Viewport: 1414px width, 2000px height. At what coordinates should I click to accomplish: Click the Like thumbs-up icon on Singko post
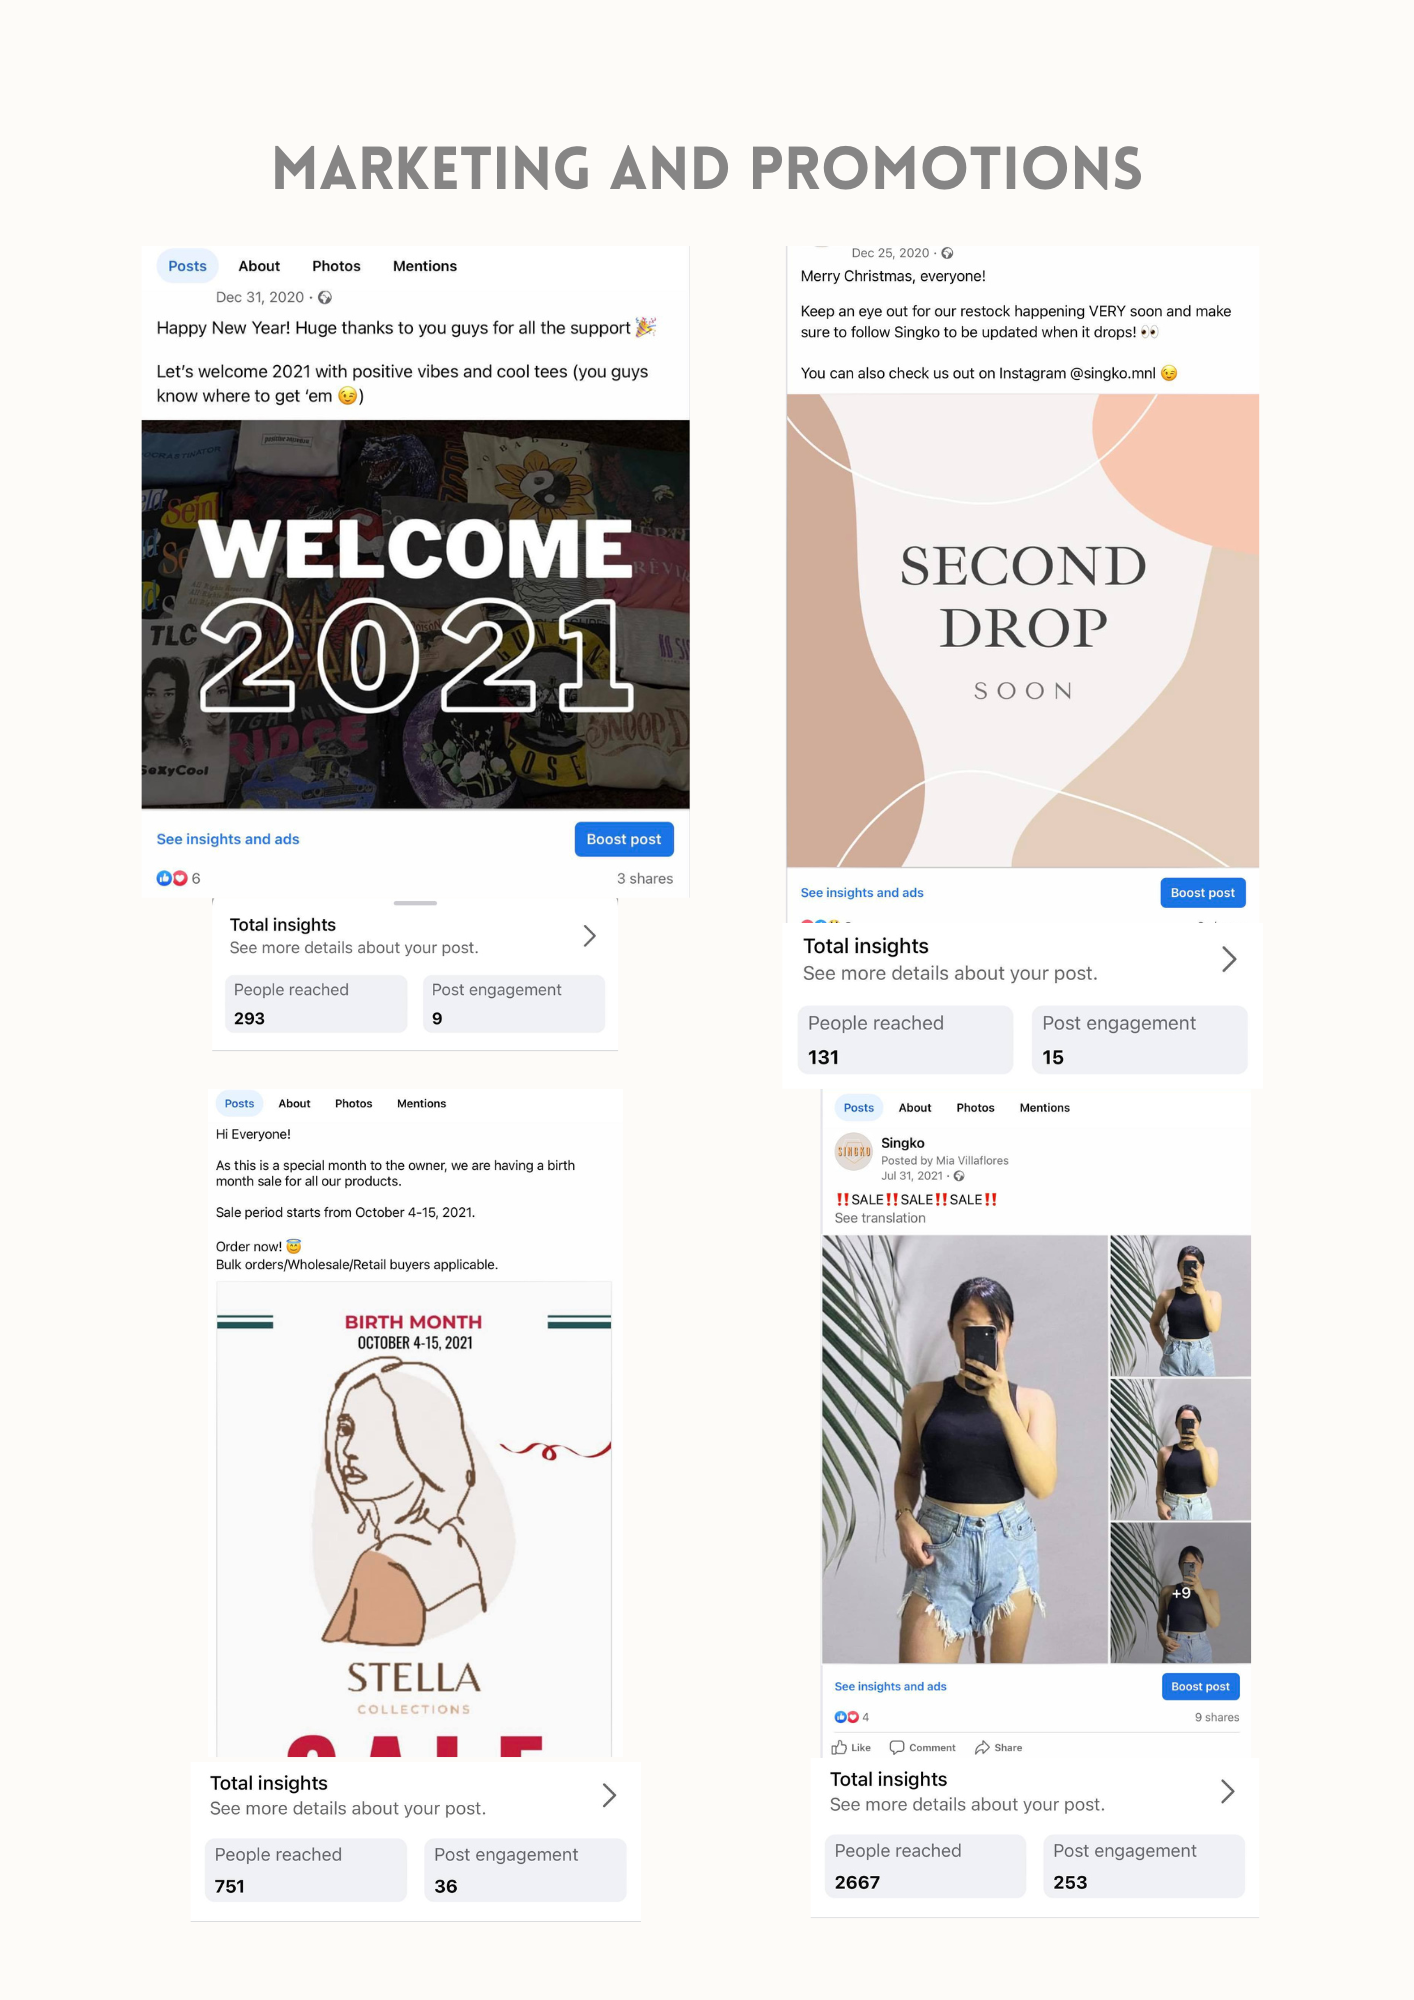tap(839, 1747)
